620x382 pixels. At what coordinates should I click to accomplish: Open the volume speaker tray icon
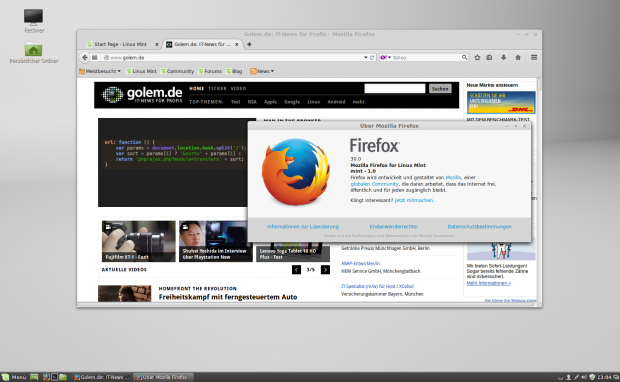pos(584,377)
